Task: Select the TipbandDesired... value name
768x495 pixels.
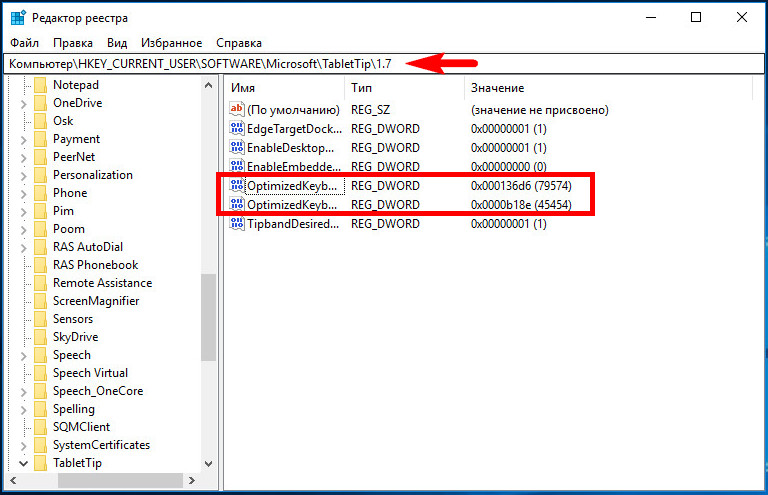Action: pyautogui.click(x=293, y=224)
